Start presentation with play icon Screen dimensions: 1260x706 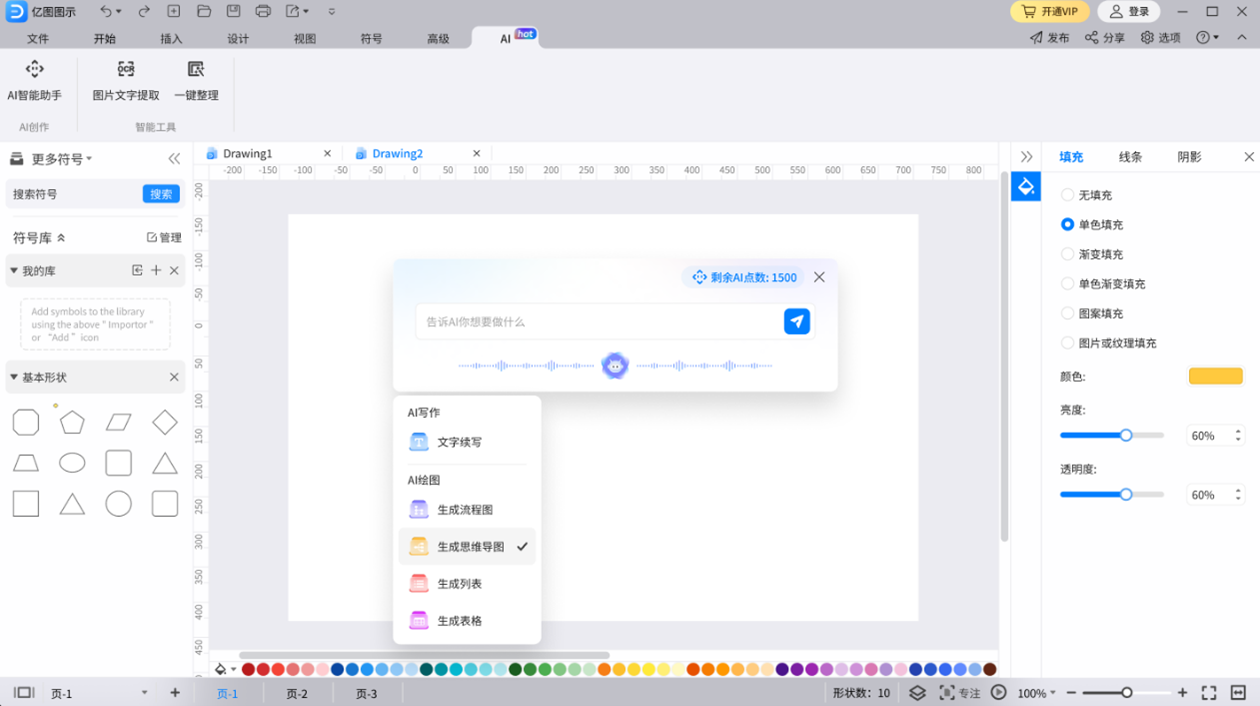998,693
